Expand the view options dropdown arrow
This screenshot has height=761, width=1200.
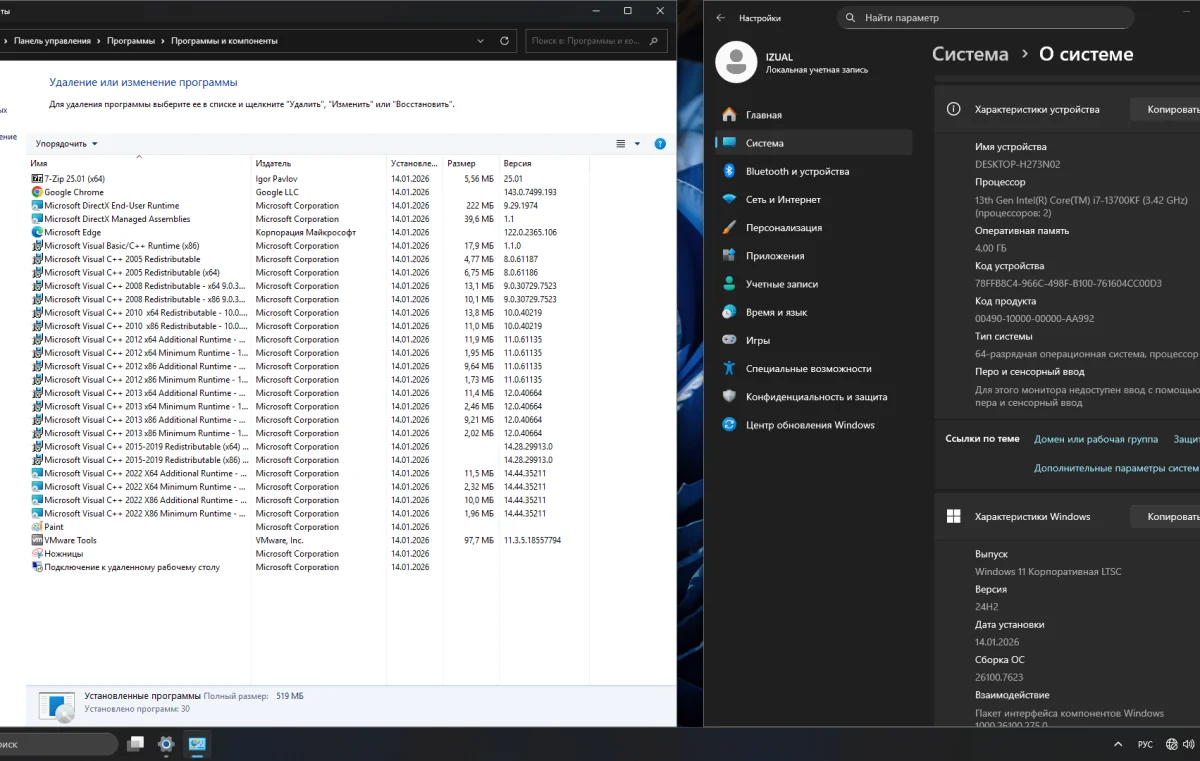[x=638, y=144]
